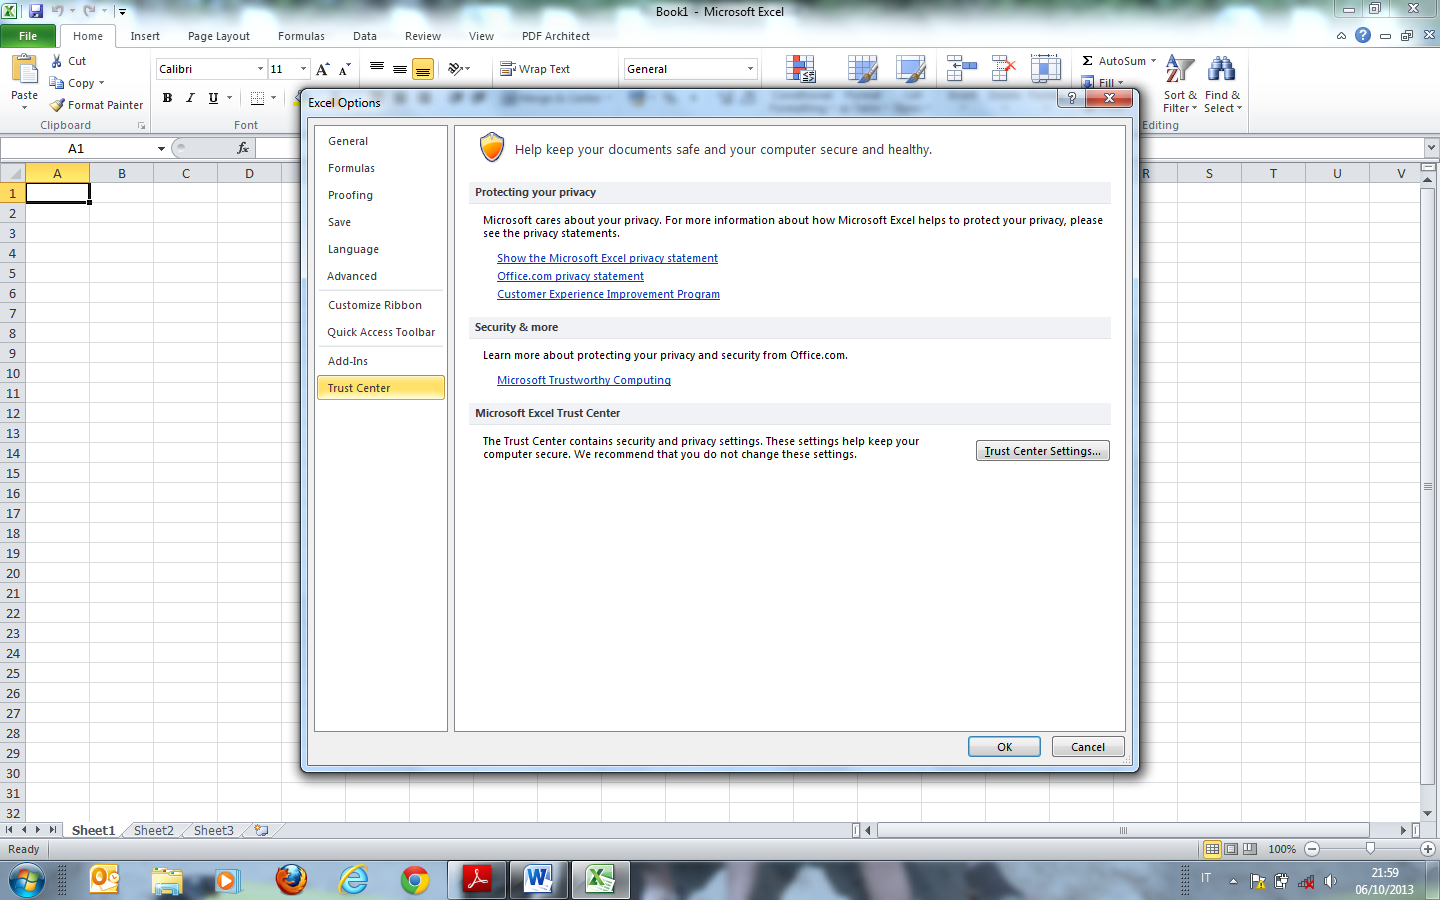The image size is (1440, 900).
Task: Expand the Calibri font name dropdown
Action: click(260, 69)
